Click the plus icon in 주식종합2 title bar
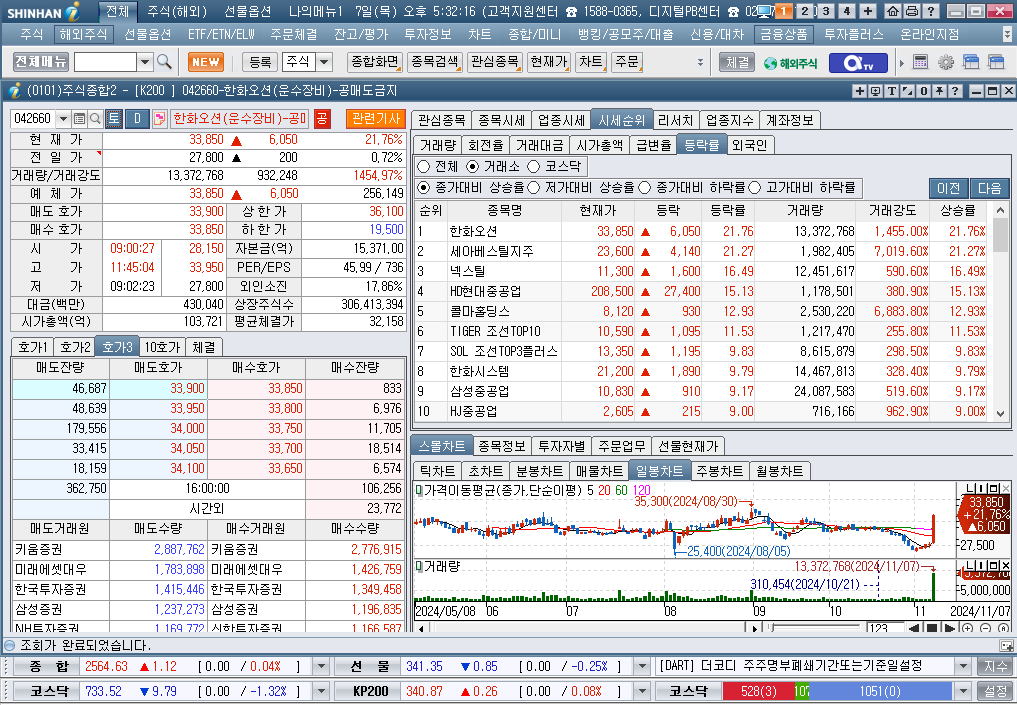Screen dimensions: 1017x705 pos(859,91)
